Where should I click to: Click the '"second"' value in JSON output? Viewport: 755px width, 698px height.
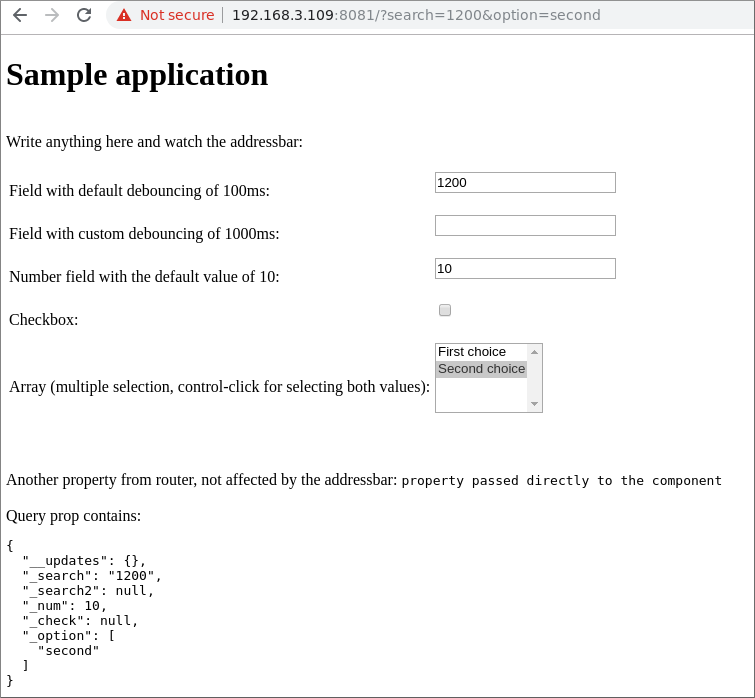(68, 651)
